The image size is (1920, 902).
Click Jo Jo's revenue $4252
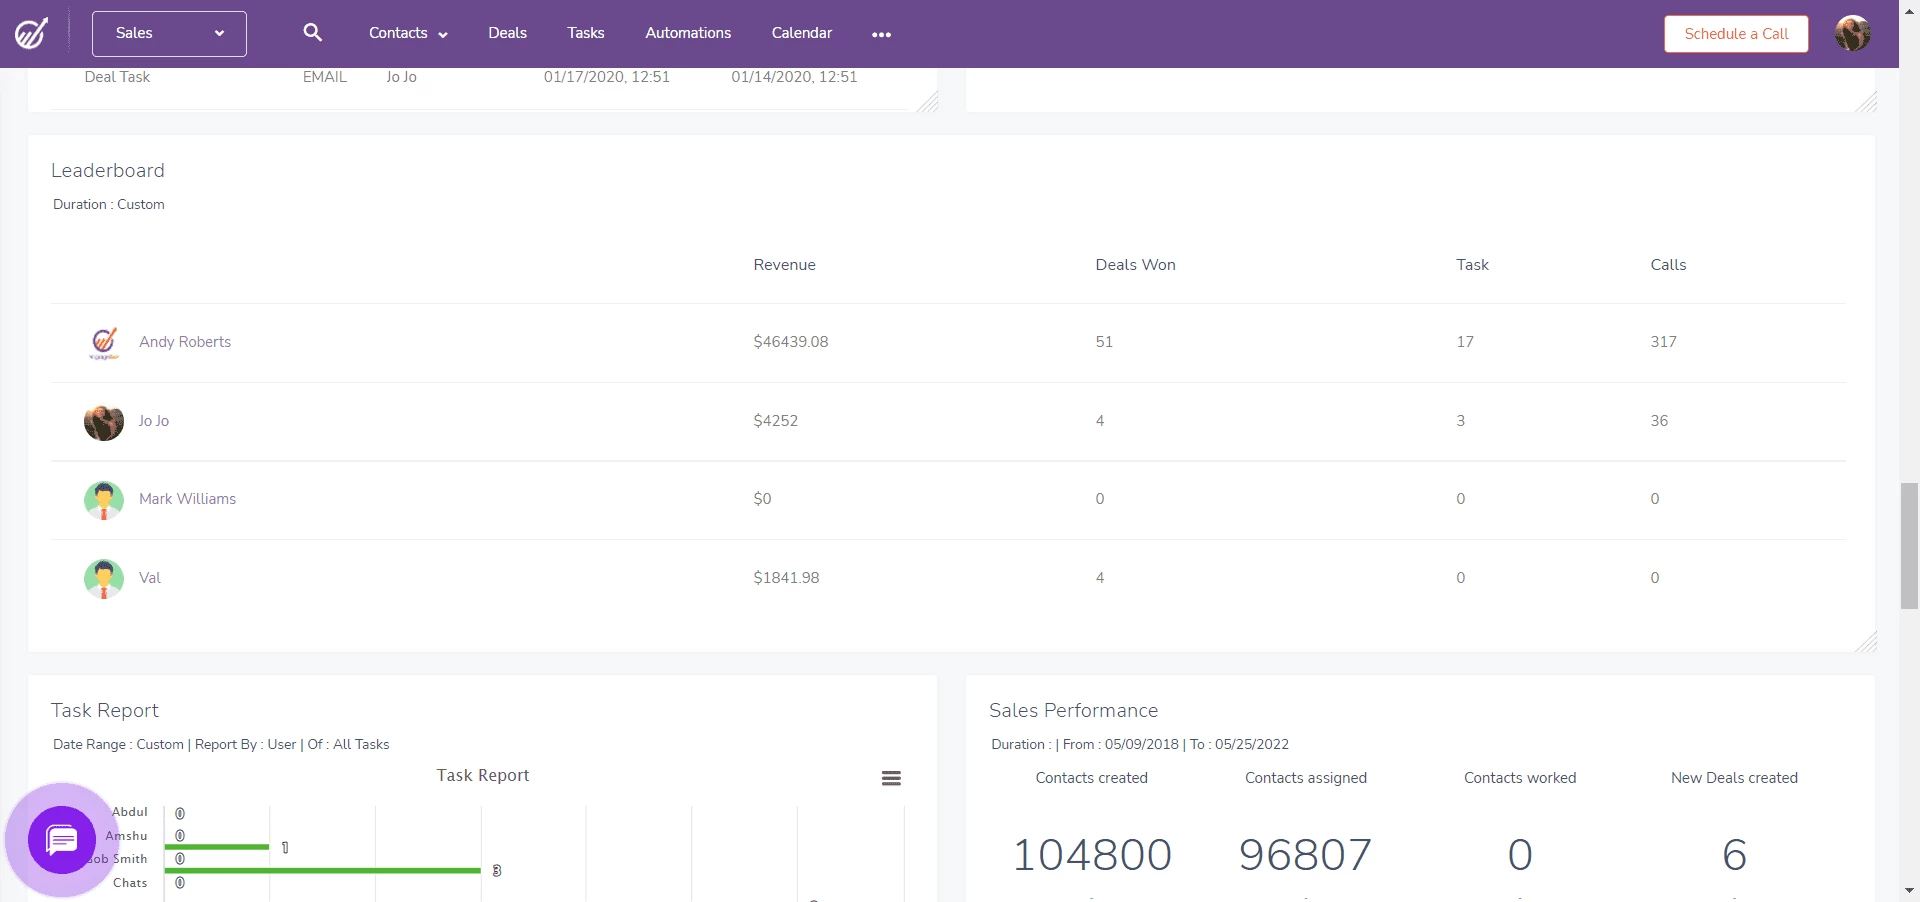coord(775,421)
